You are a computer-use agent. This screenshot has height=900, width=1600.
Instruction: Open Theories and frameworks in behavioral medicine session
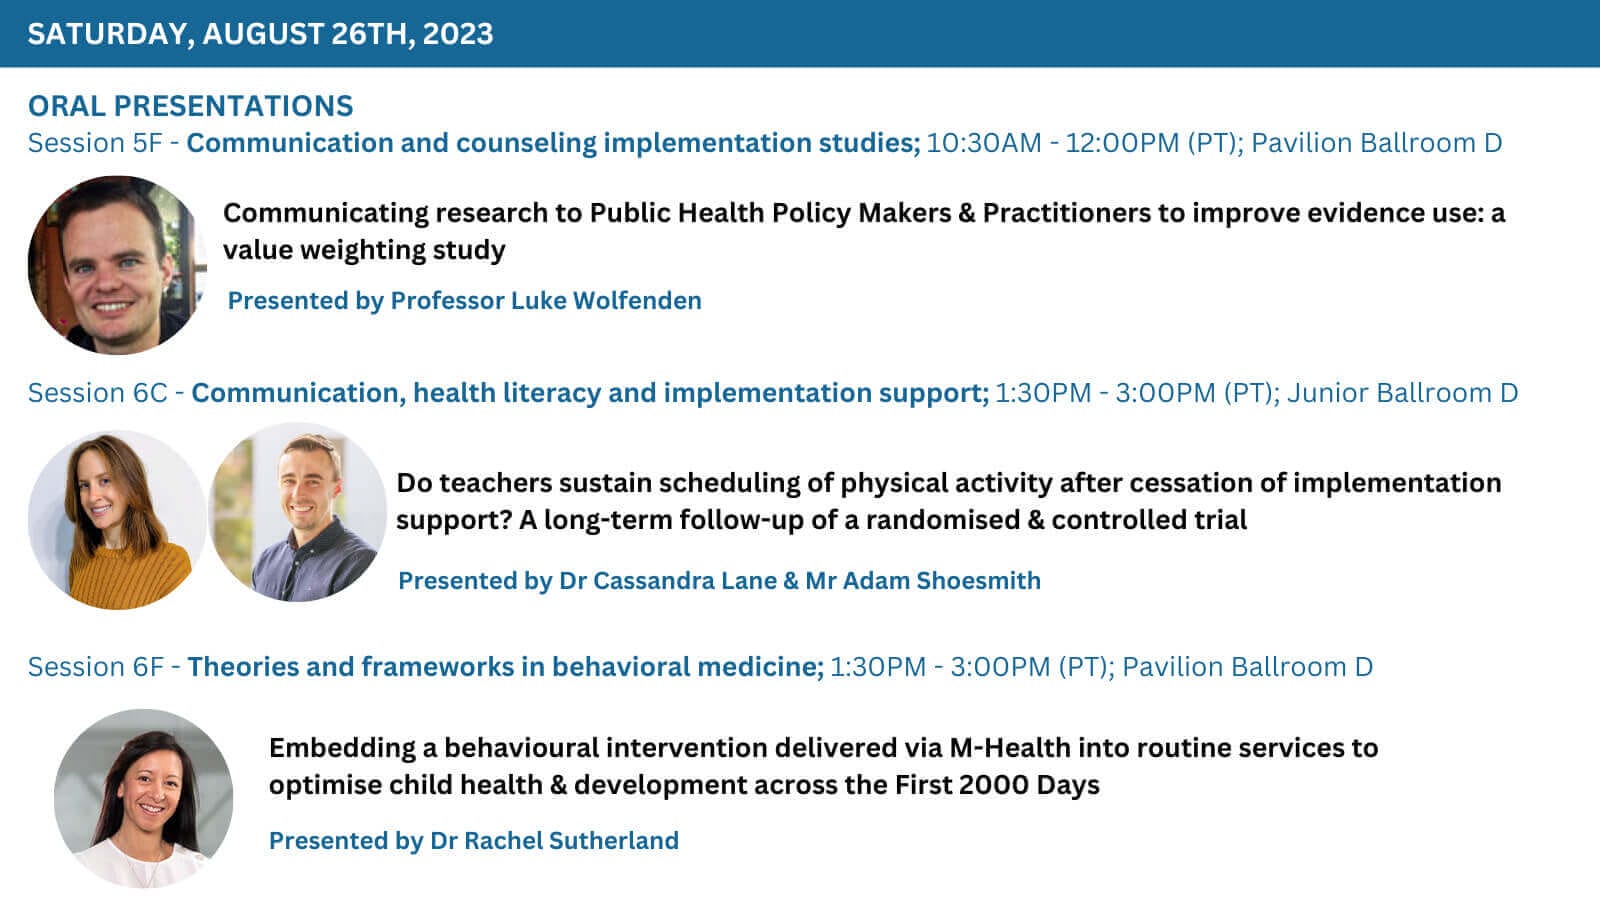click(x=505, y=667)
